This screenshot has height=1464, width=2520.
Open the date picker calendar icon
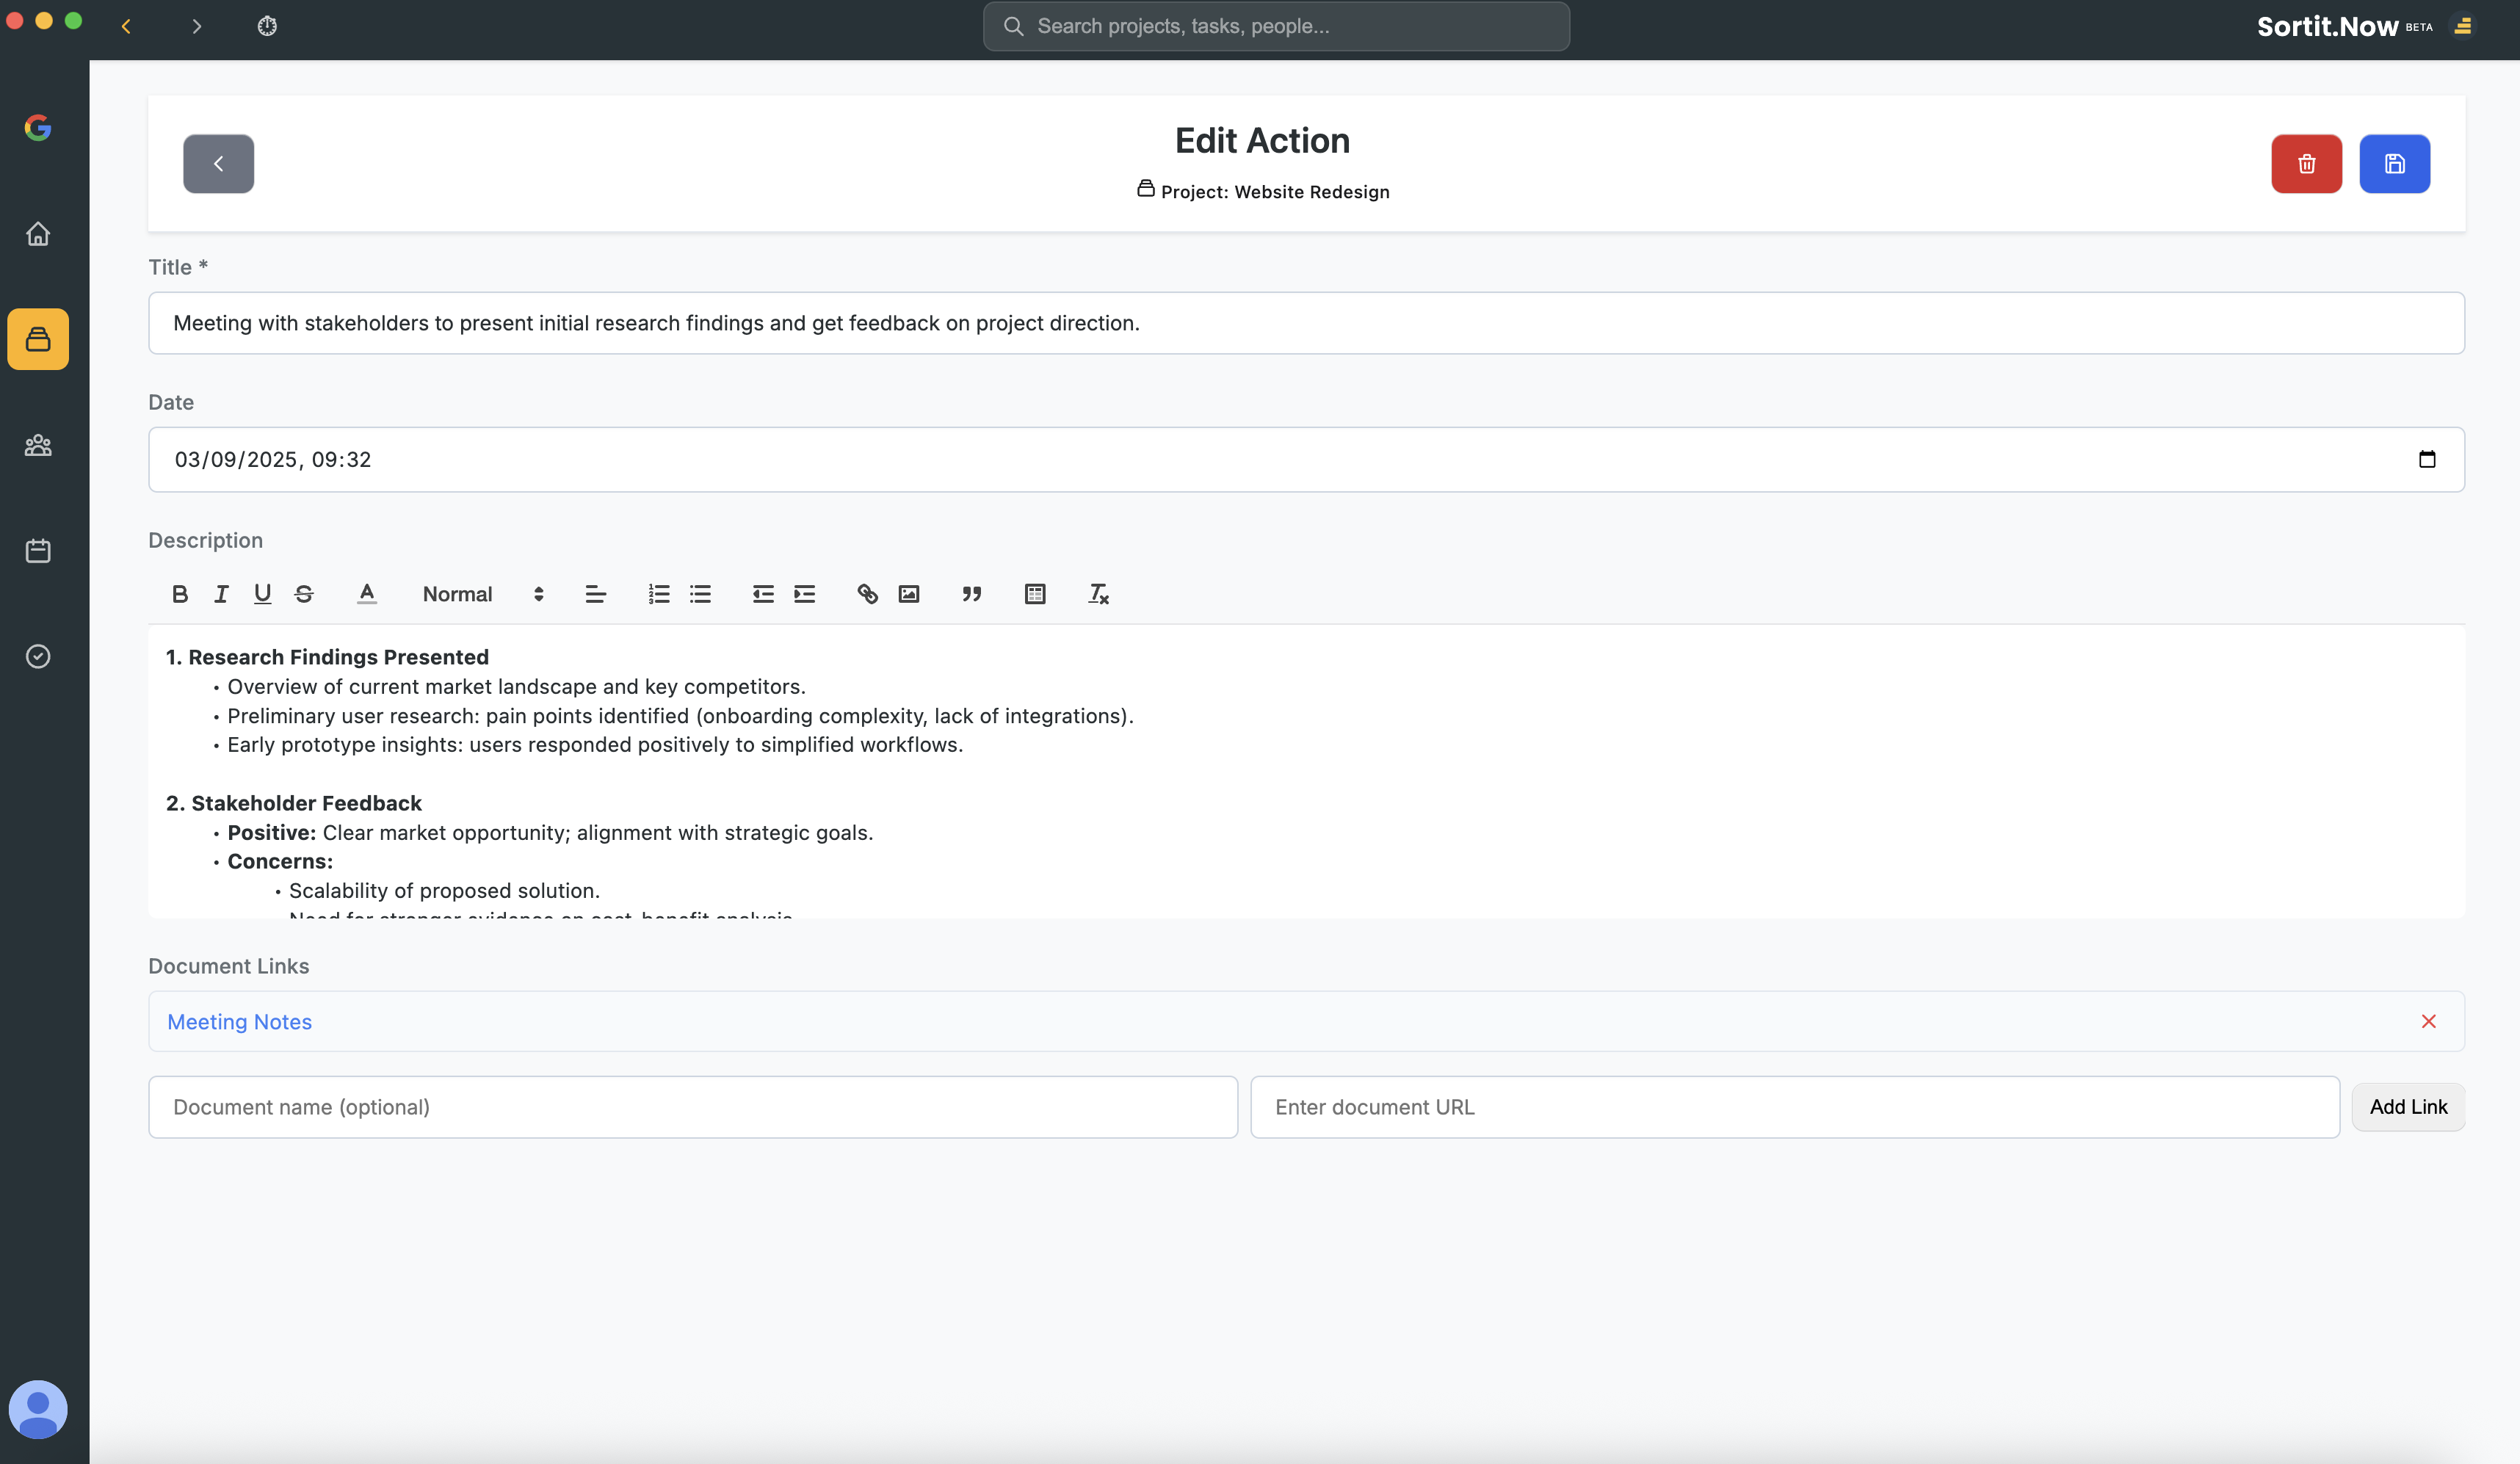pos(2426,459)
